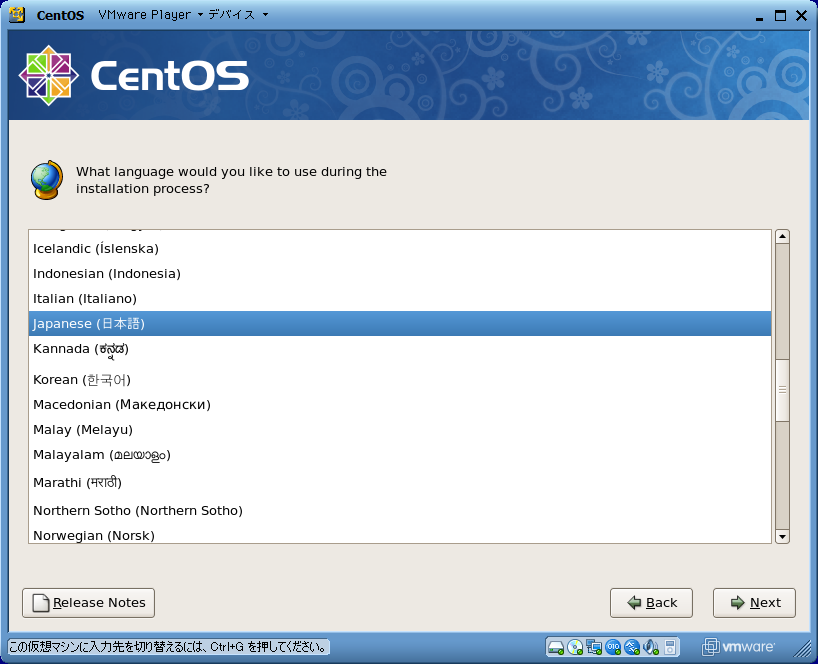This screenshot has width=818, height=664.
Task: Click the vmware logo in status bar
Action: pos(738,647)
